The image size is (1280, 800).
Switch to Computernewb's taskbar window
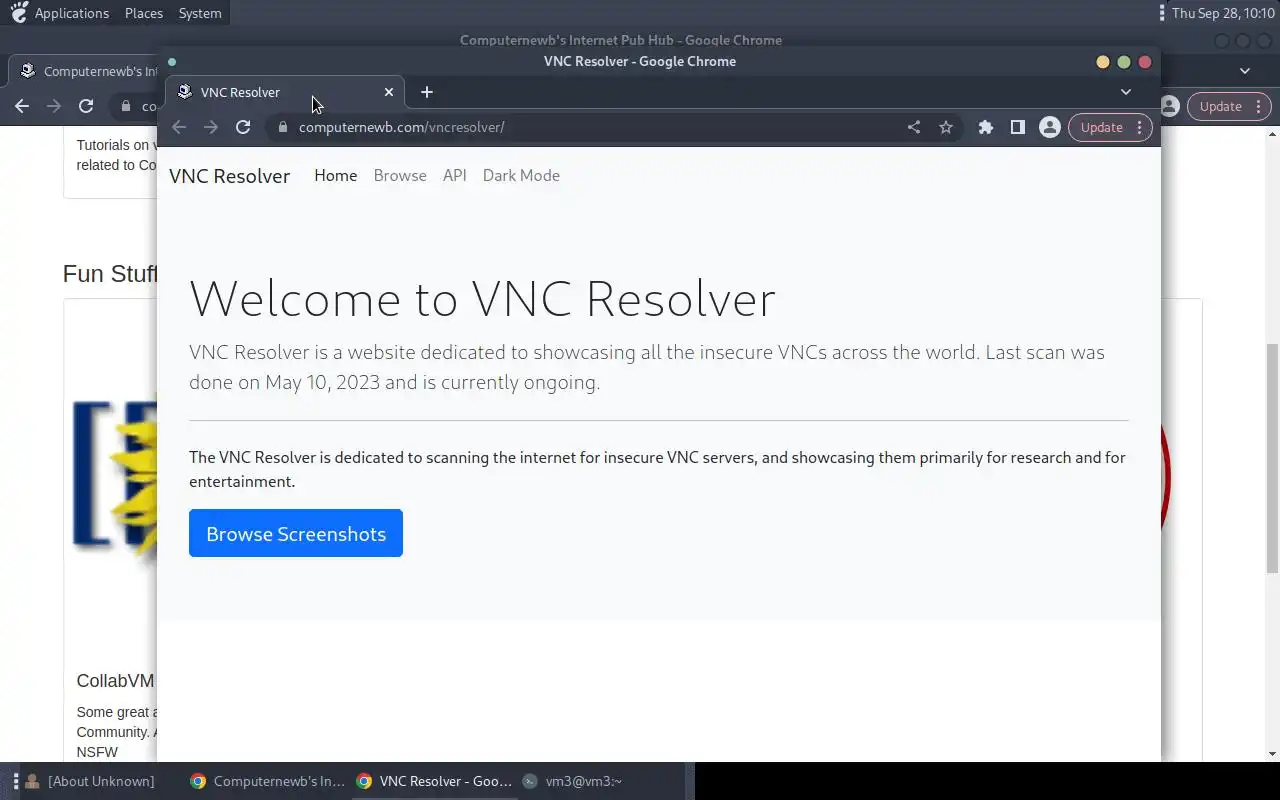coord(268,781)
